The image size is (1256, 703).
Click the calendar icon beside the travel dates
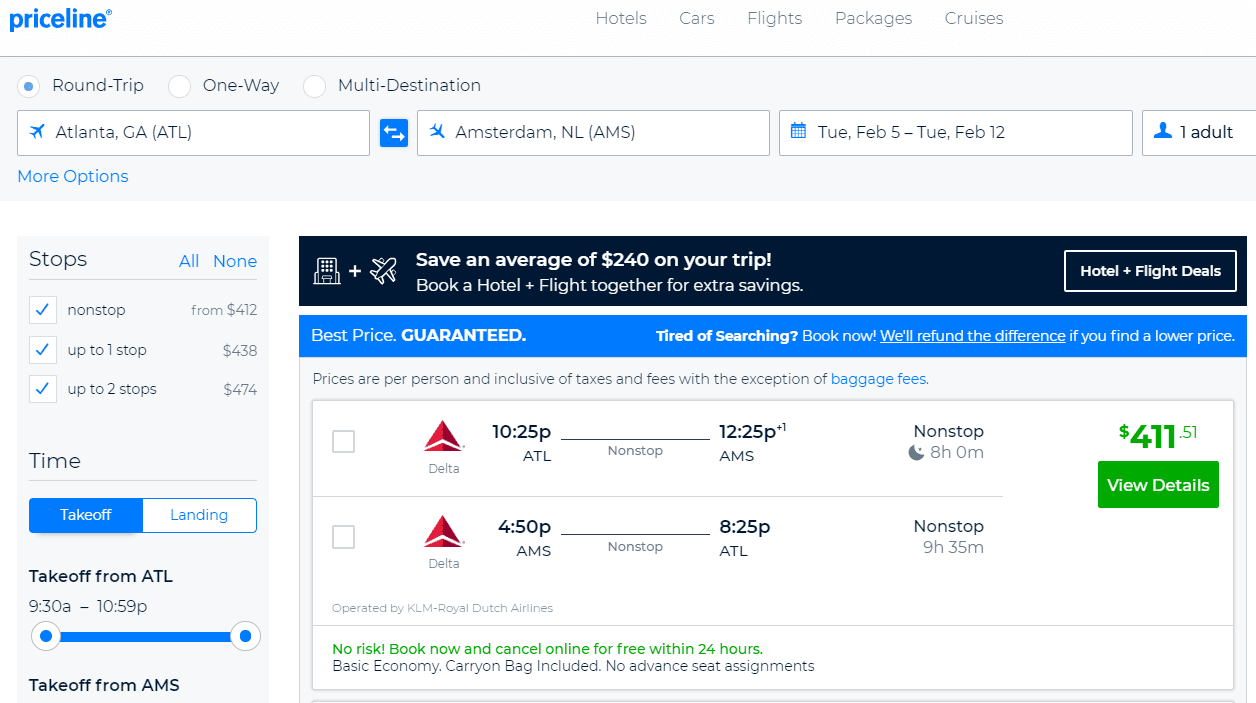pos(798,131)
